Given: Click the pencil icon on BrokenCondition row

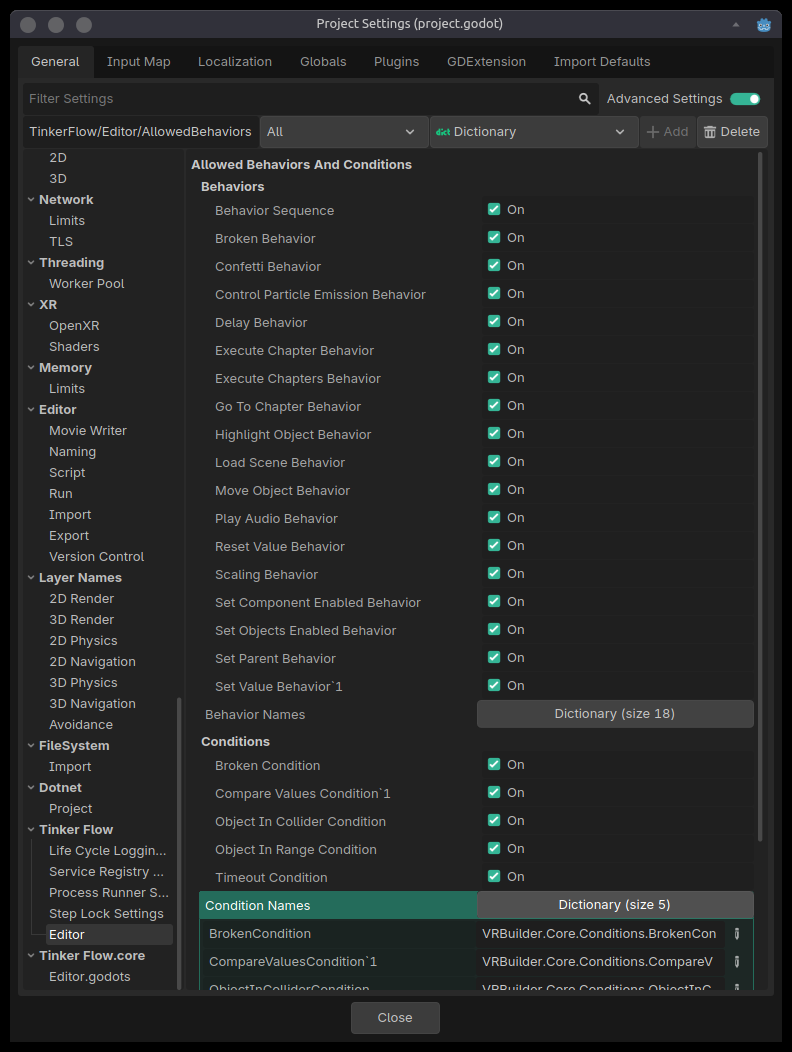Looking at the screenshot, I should pyautogui.click(x=737, y=933).
